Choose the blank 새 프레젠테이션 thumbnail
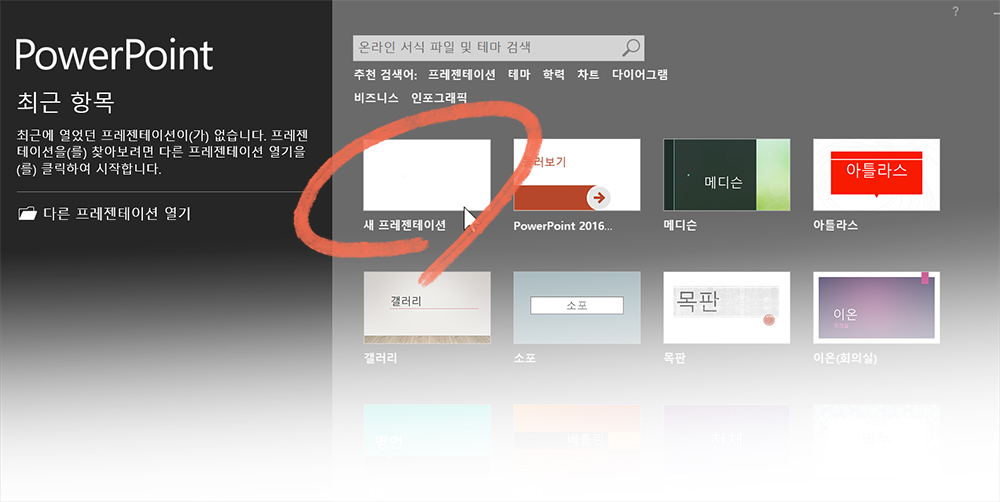1000x502 pixels. point(427,175)
